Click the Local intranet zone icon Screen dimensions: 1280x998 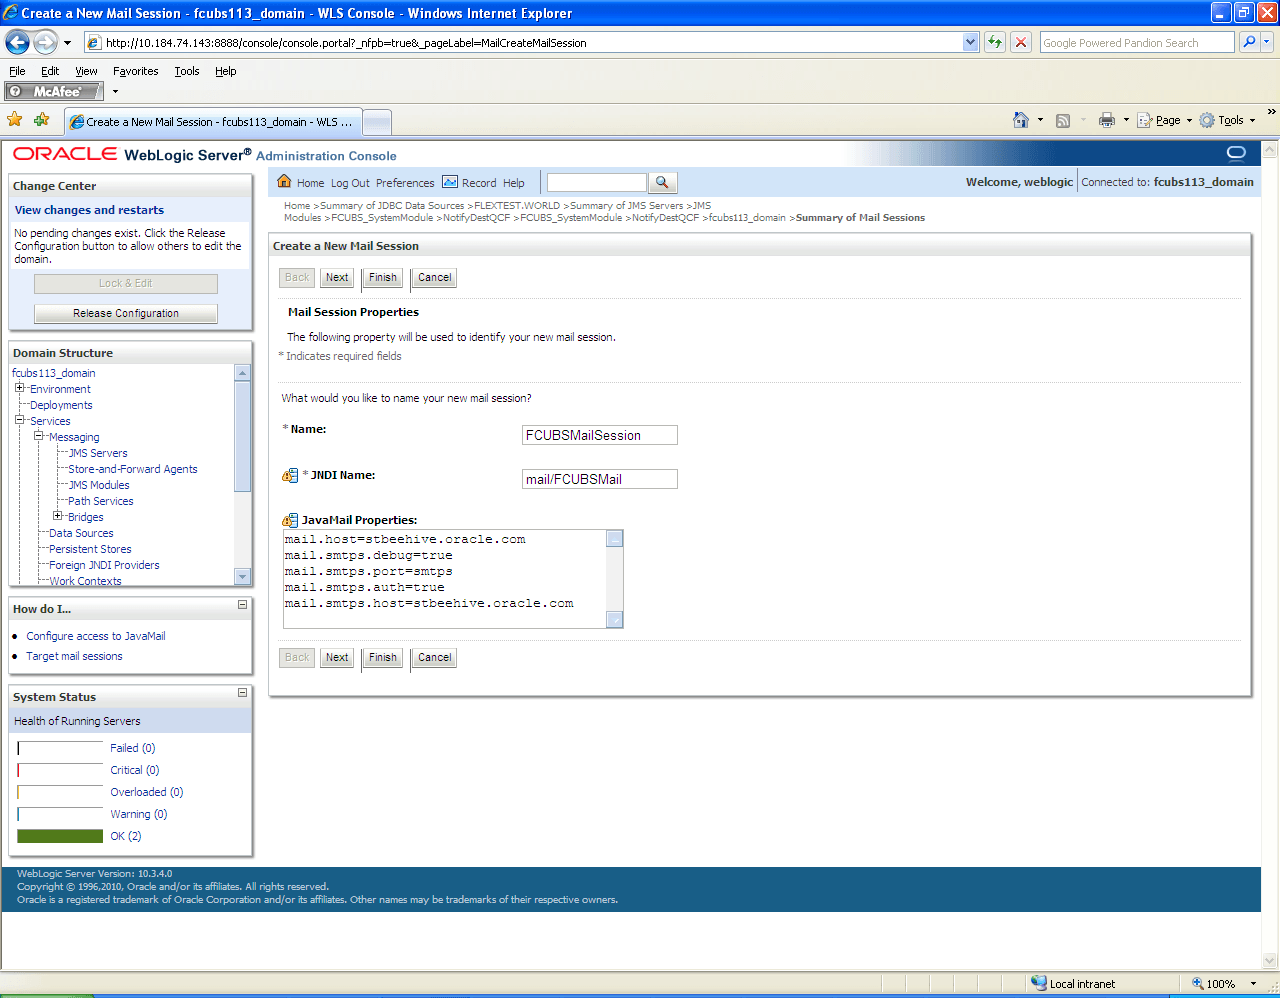coord(1039,983)
